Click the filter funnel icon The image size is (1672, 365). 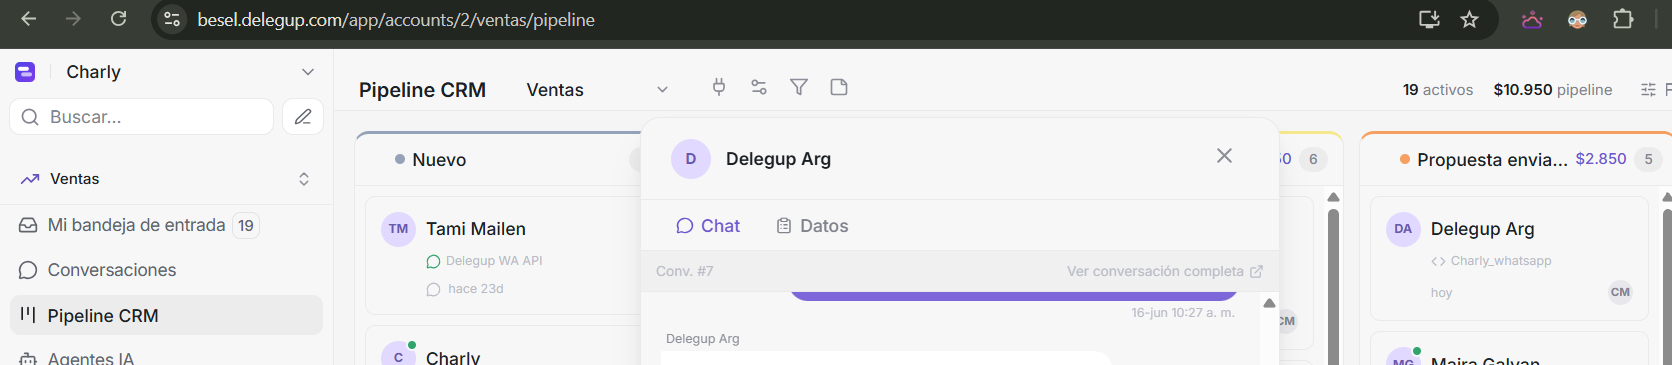[x=799, y=87]
